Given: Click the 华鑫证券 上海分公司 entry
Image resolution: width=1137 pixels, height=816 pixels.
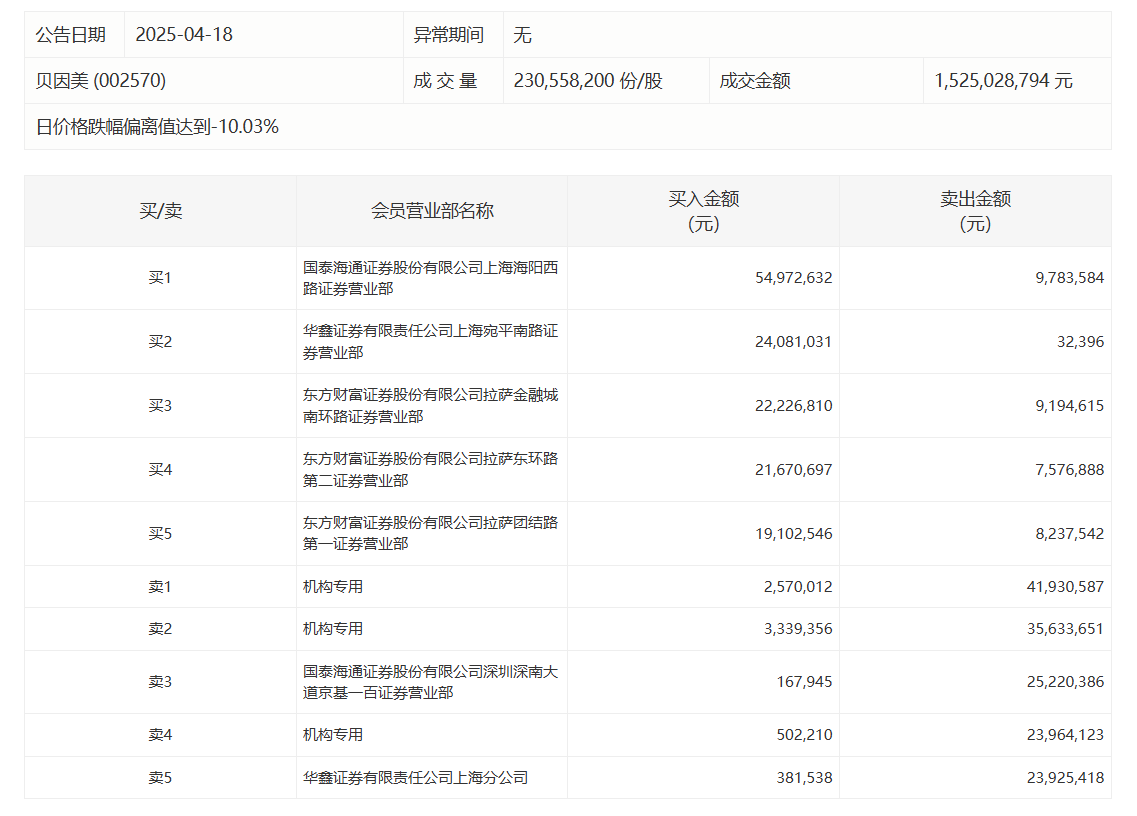Looking at the screenshot, I should [416, 778].
